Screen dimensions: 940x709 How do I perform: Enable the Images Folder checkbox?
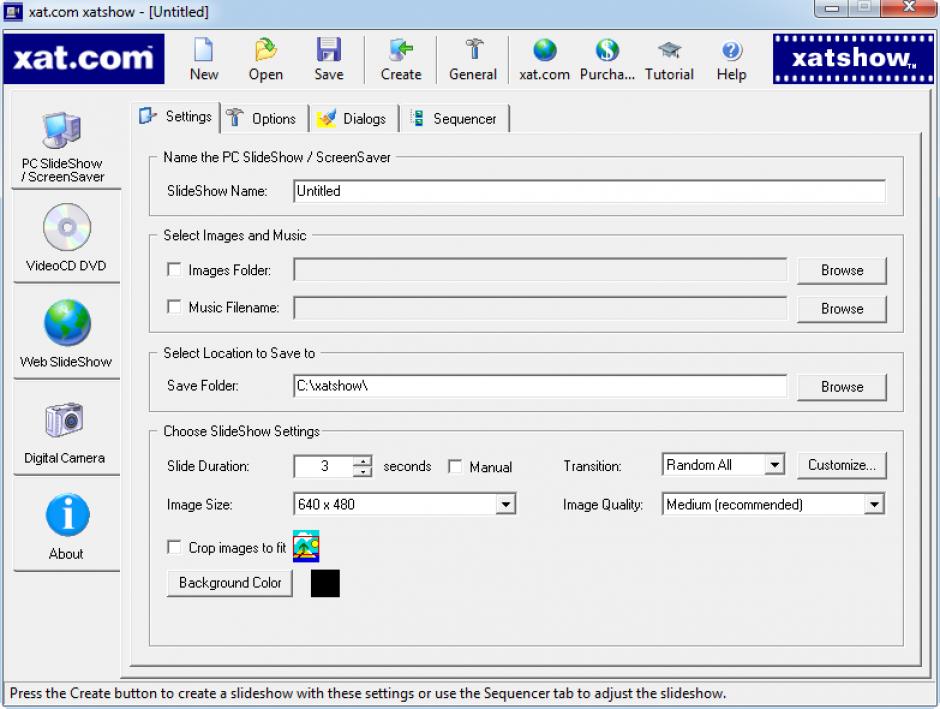pyautogui.click(x=174, y=270)
